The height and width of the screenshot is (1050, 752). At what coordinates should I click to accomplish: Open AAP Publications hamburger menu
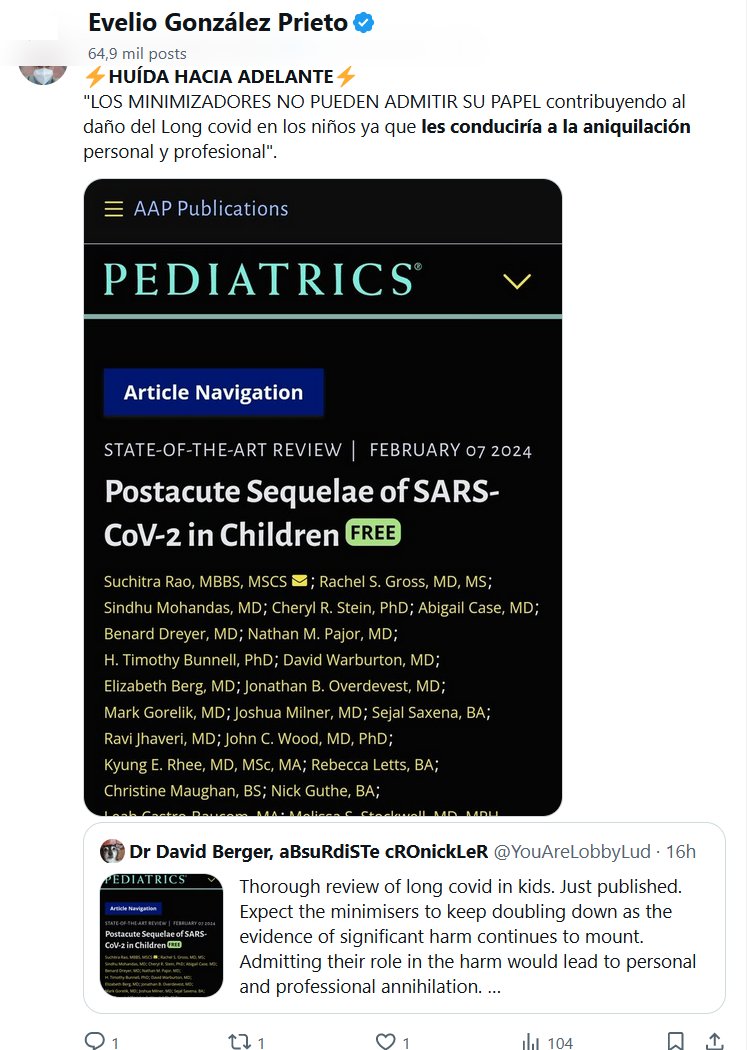pyautogui.click(x=114, y=209)
